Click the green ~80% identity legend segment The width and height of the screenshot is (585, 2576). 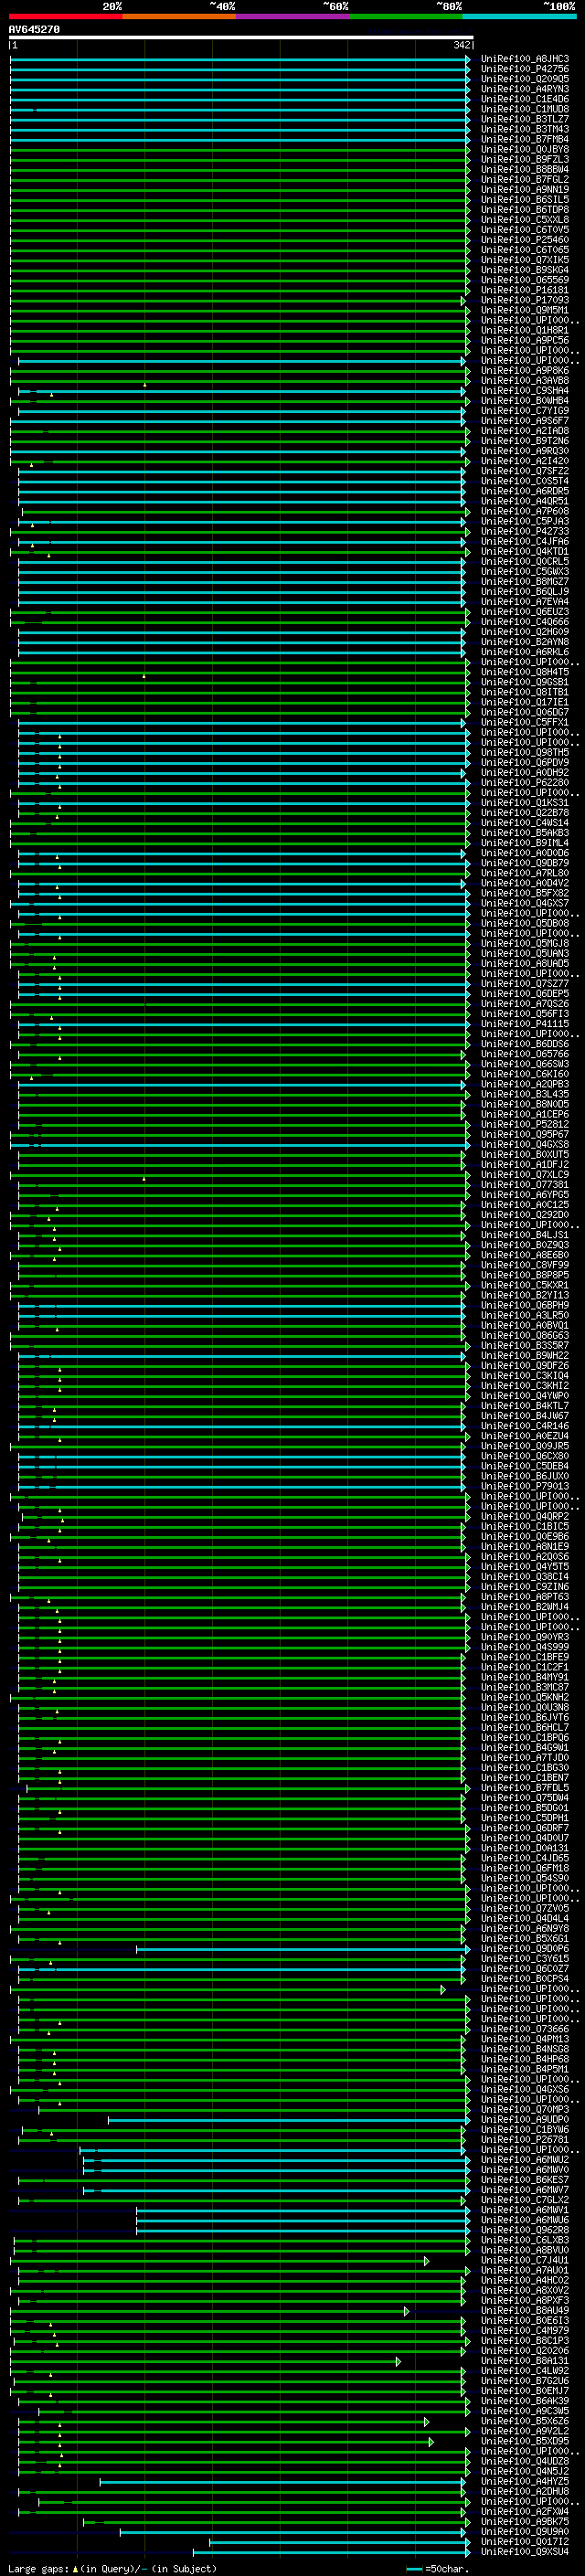[406, 16]
